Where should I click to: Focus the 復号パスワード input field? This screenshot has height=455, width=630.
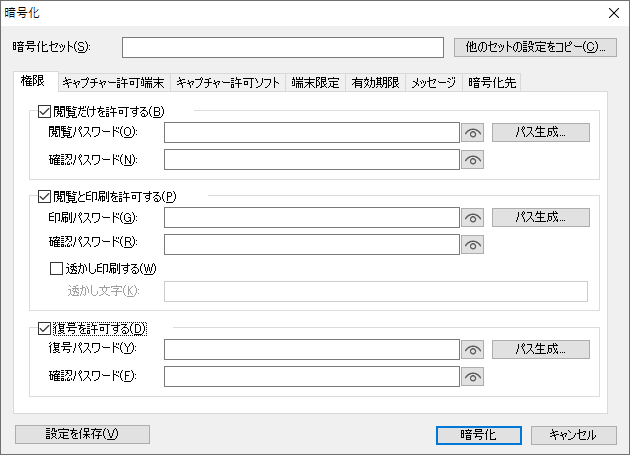tap(311, 350)
